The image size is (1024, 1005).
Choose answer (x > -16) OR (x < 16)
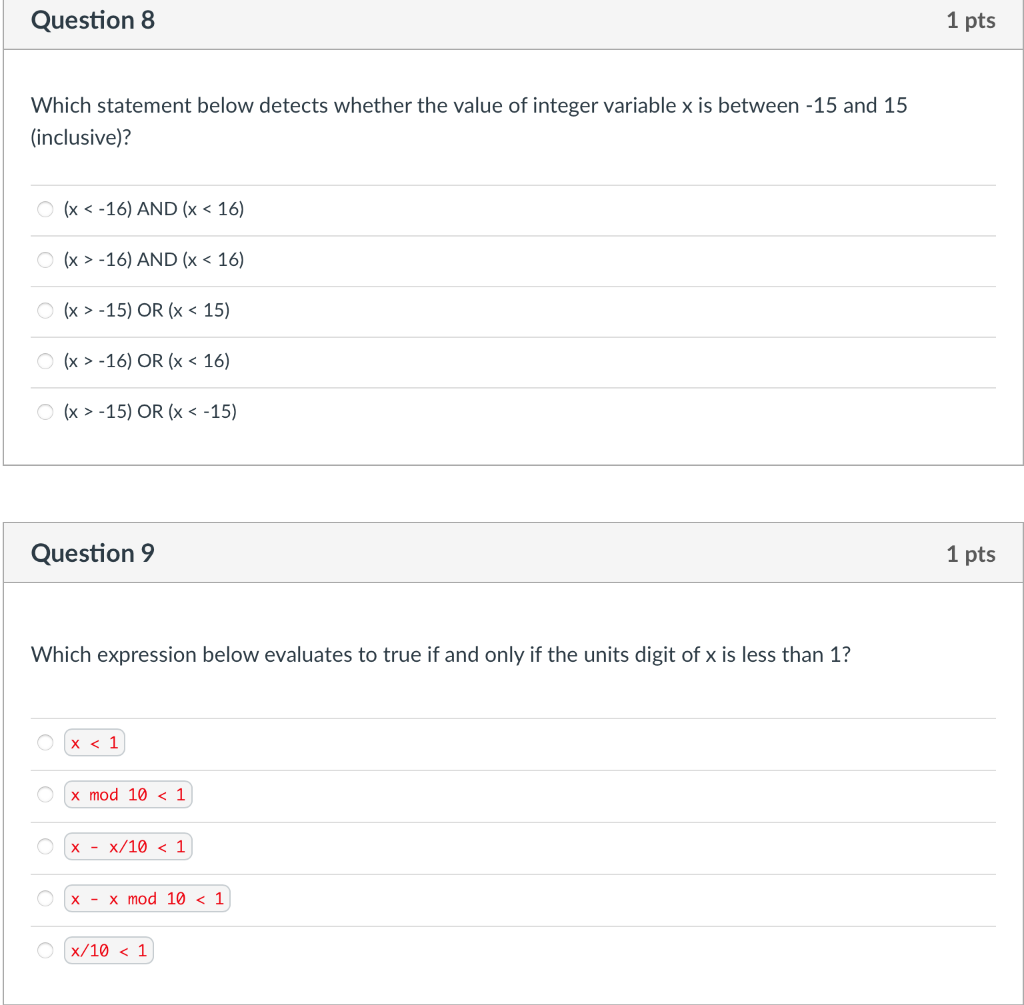(45, 361)
